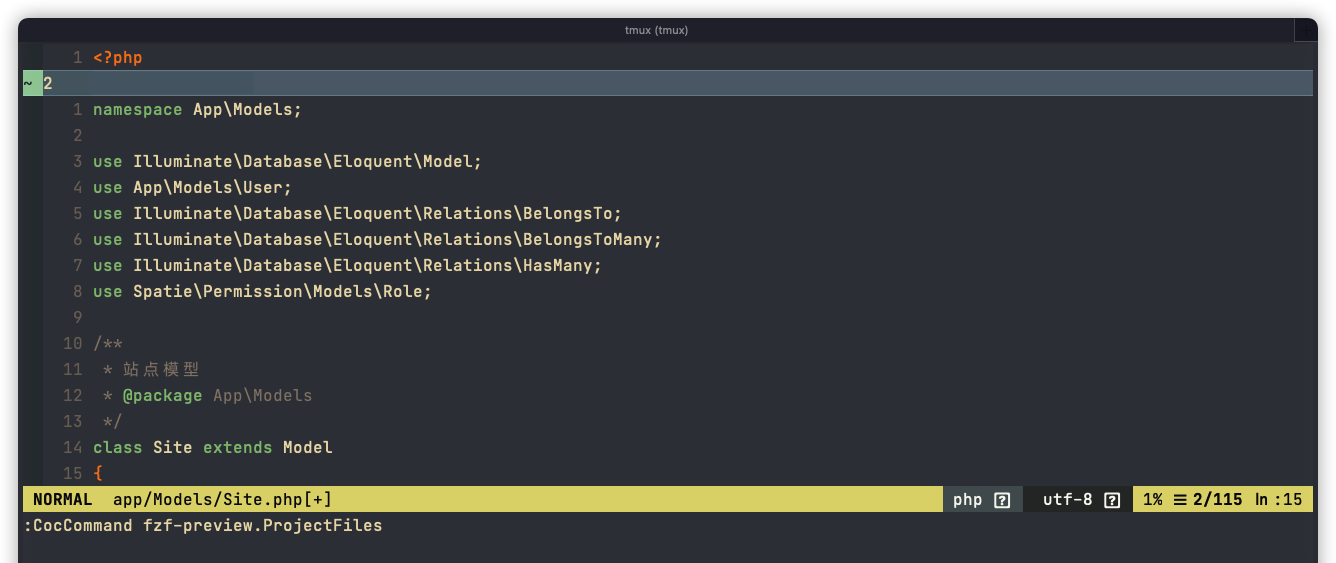Click the orange opening brace below class Site
This screenshot has width=1336, height=563.
coord(98,474)
